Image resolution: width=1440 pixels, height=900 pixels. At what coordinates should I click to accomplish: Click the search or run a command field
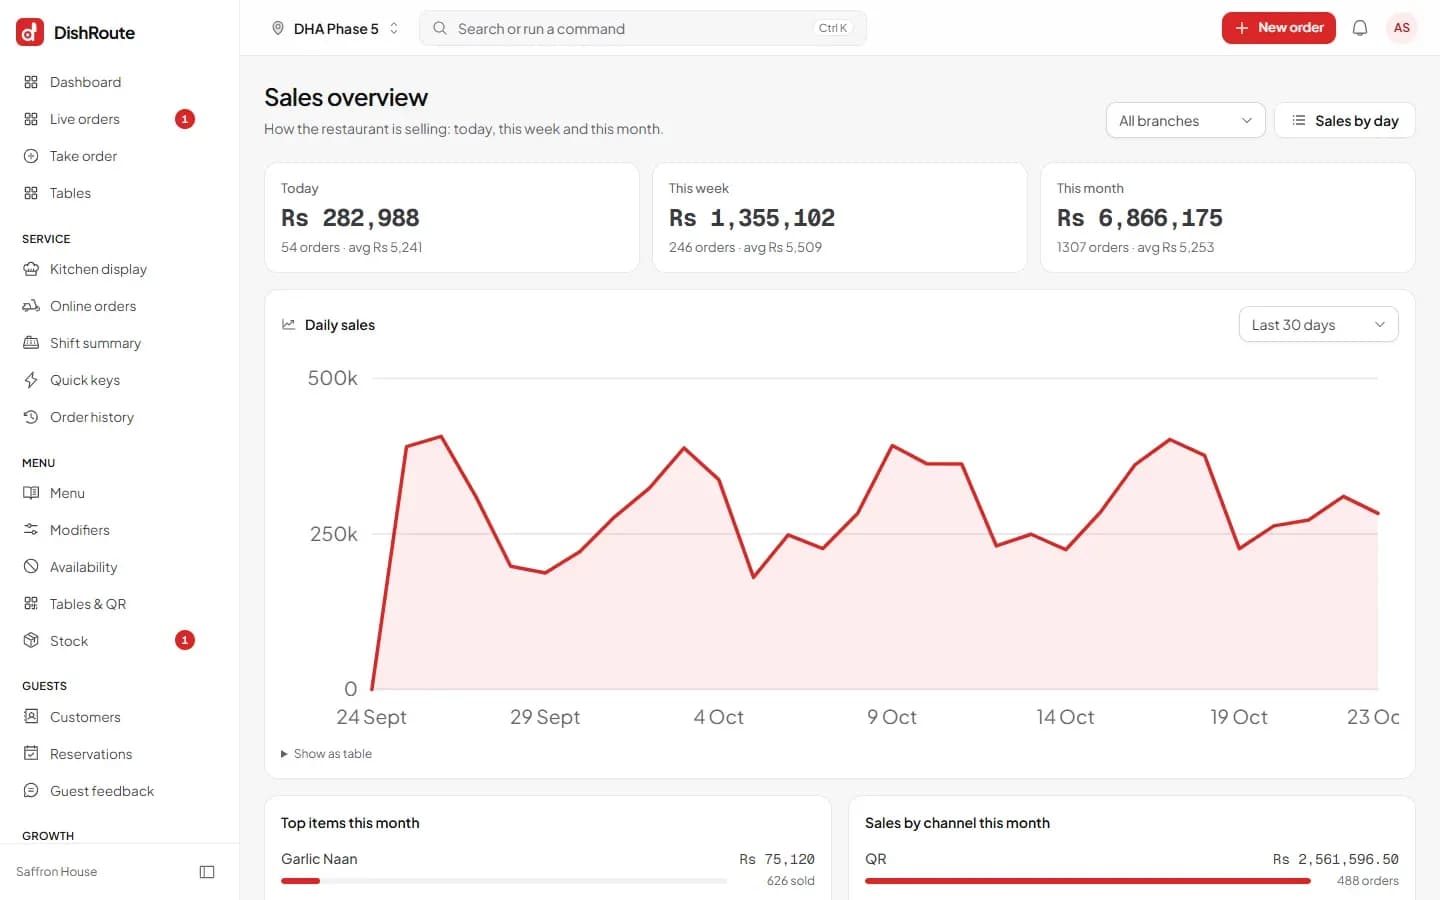point(643,28)
